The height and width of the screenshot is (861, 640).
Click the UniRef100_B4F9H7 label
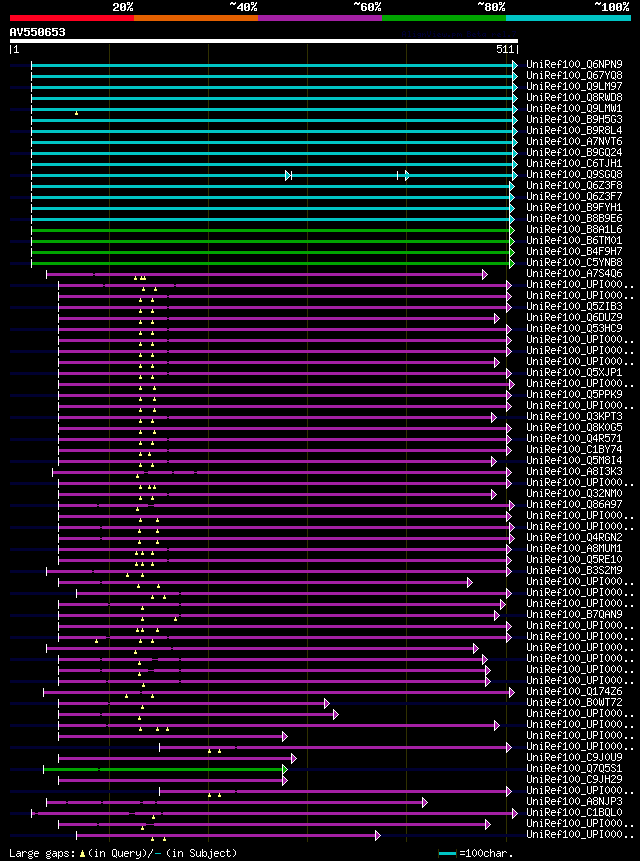point(574,251)
